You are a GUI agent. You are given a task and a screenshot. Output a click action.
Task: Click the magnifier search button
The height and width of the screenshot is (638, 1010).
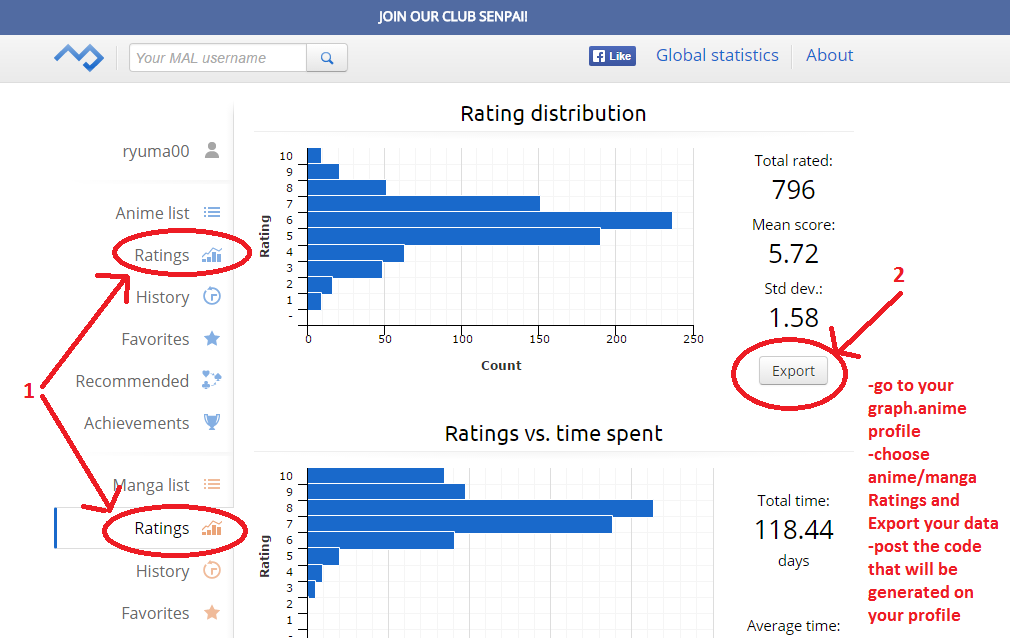pos(327,58)
